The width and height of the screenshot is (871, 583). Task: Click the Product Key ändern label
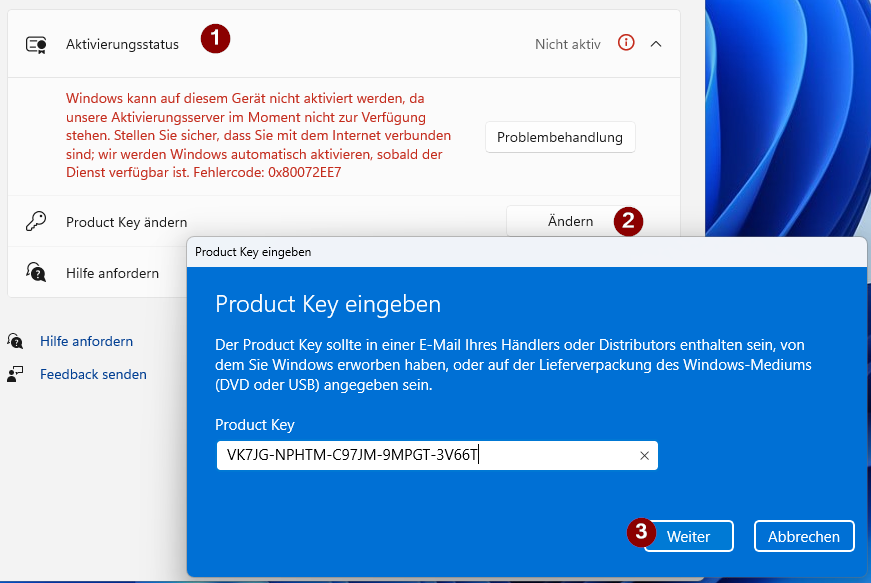(127, 222)
